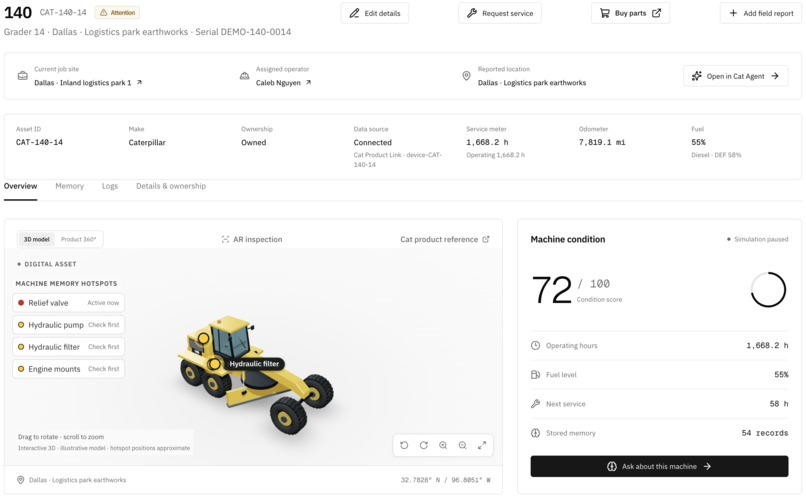Click the map pin icon beside Reported location

coord(466,76)
